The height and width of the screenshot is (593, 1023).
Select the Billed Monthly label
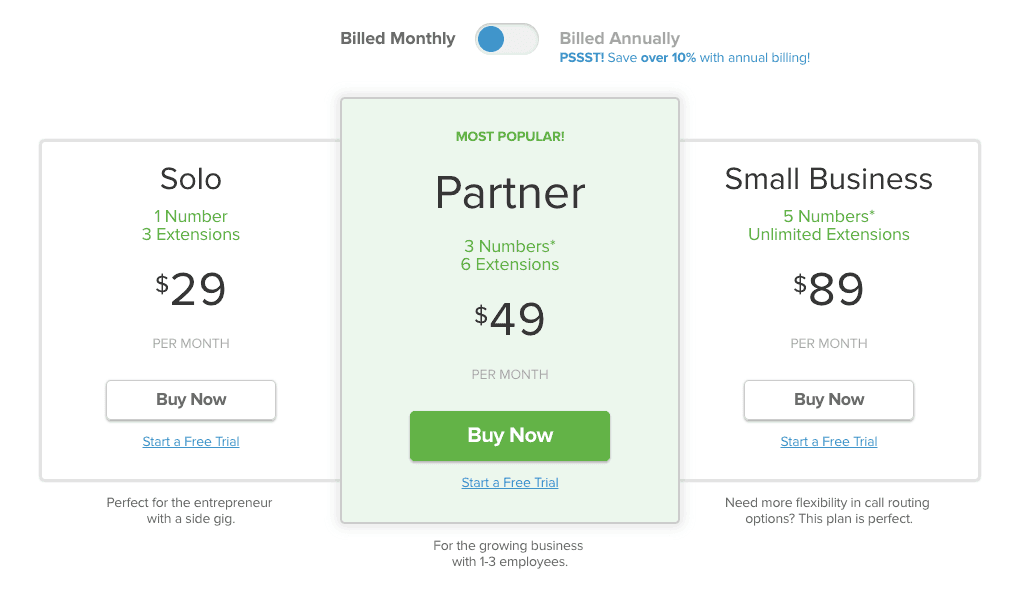tap(397, 38)
